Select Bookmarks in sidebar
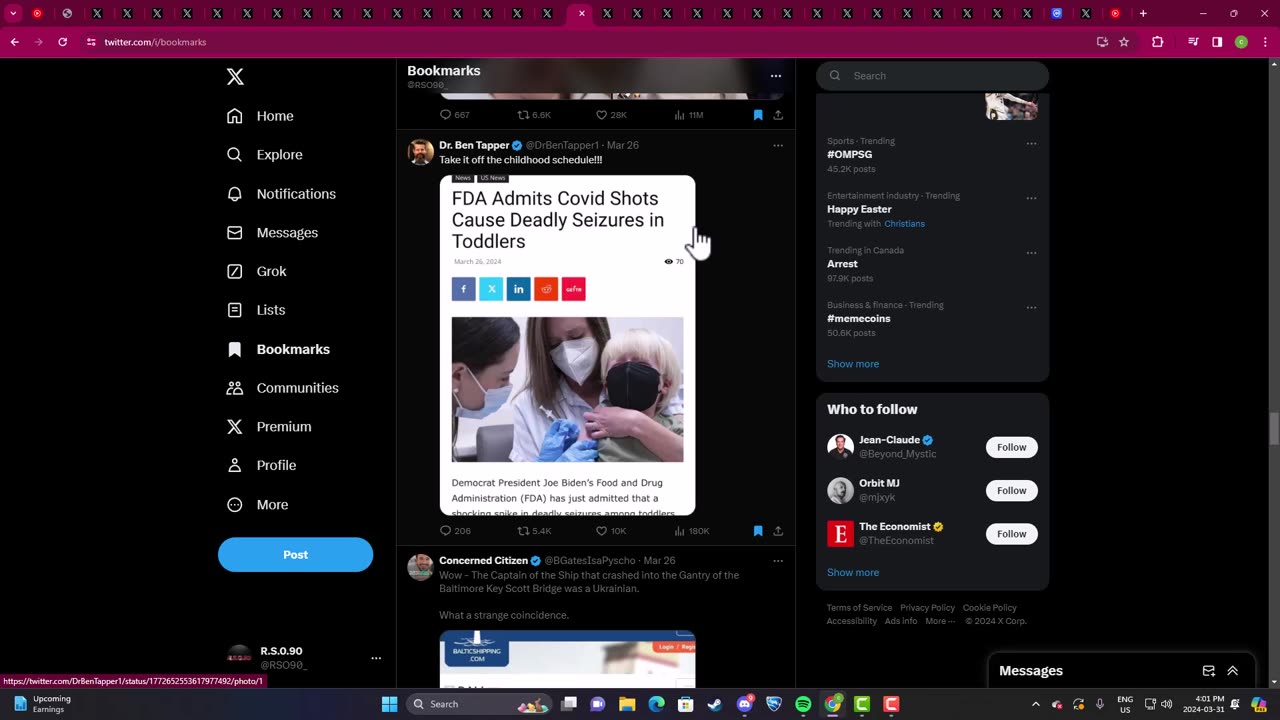Viewport: 1280px width, 720px height. [278, 349]
